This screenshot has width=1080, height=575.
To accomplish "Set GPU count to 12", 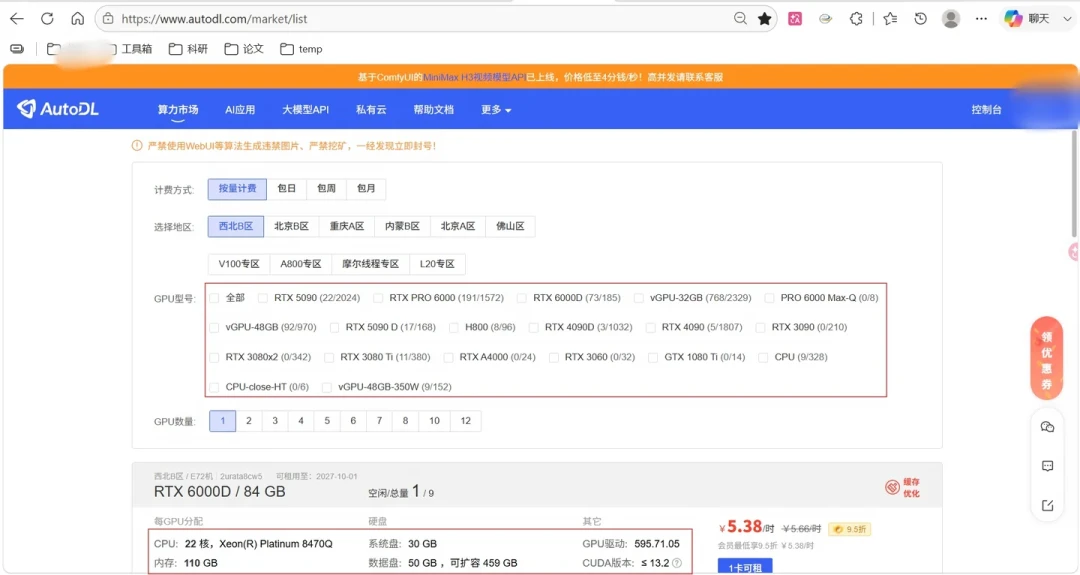I will click(x=466, y=421).
